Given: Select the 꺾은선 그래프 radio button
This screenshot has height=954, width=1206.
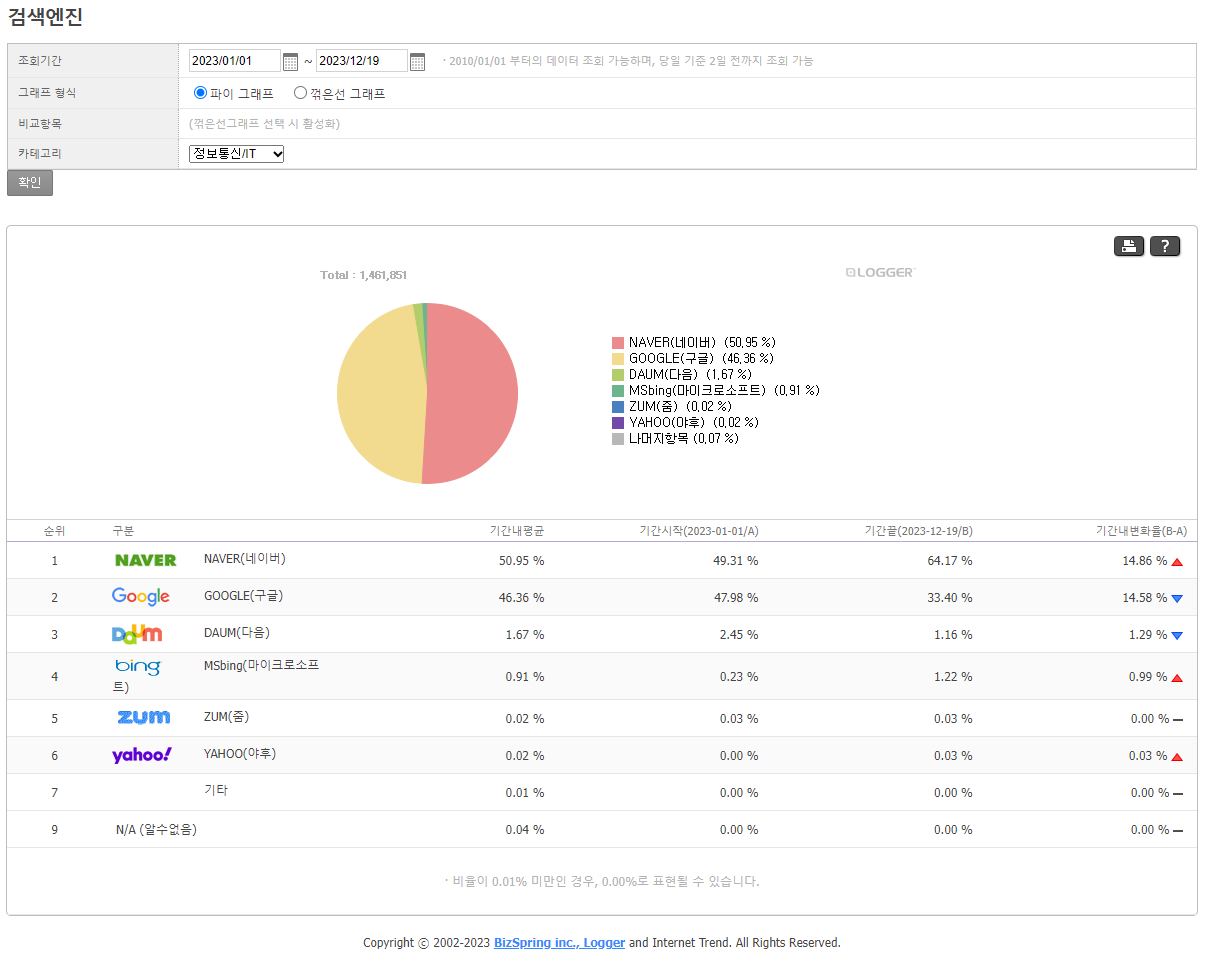Looking at the screenshot, I should 300,93.
